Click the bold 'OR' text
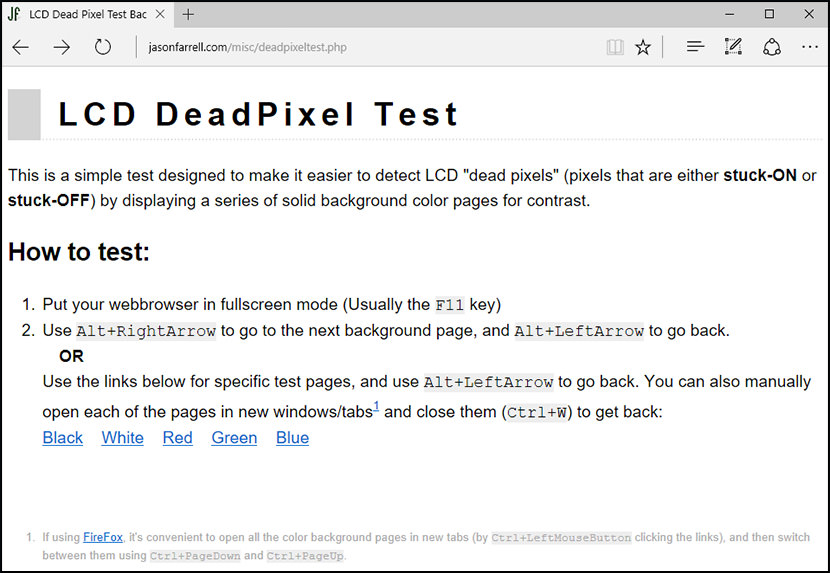 coord(71,356)
